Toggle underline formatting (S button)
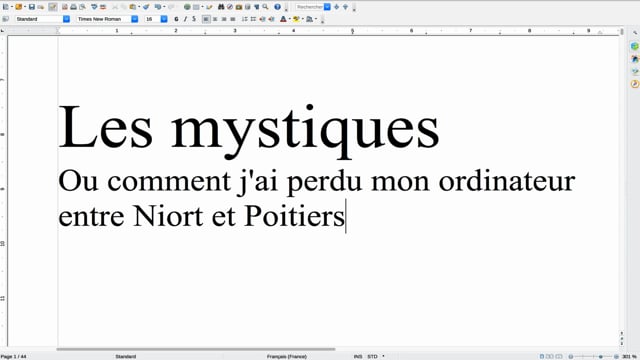Viewport: 640px width, 360px height. 194,19
